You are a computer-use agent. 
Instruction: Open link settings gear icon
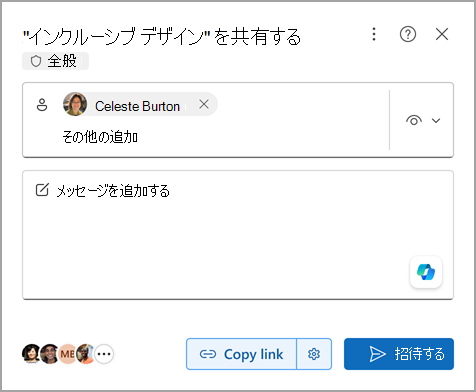[x=314, y=354]
